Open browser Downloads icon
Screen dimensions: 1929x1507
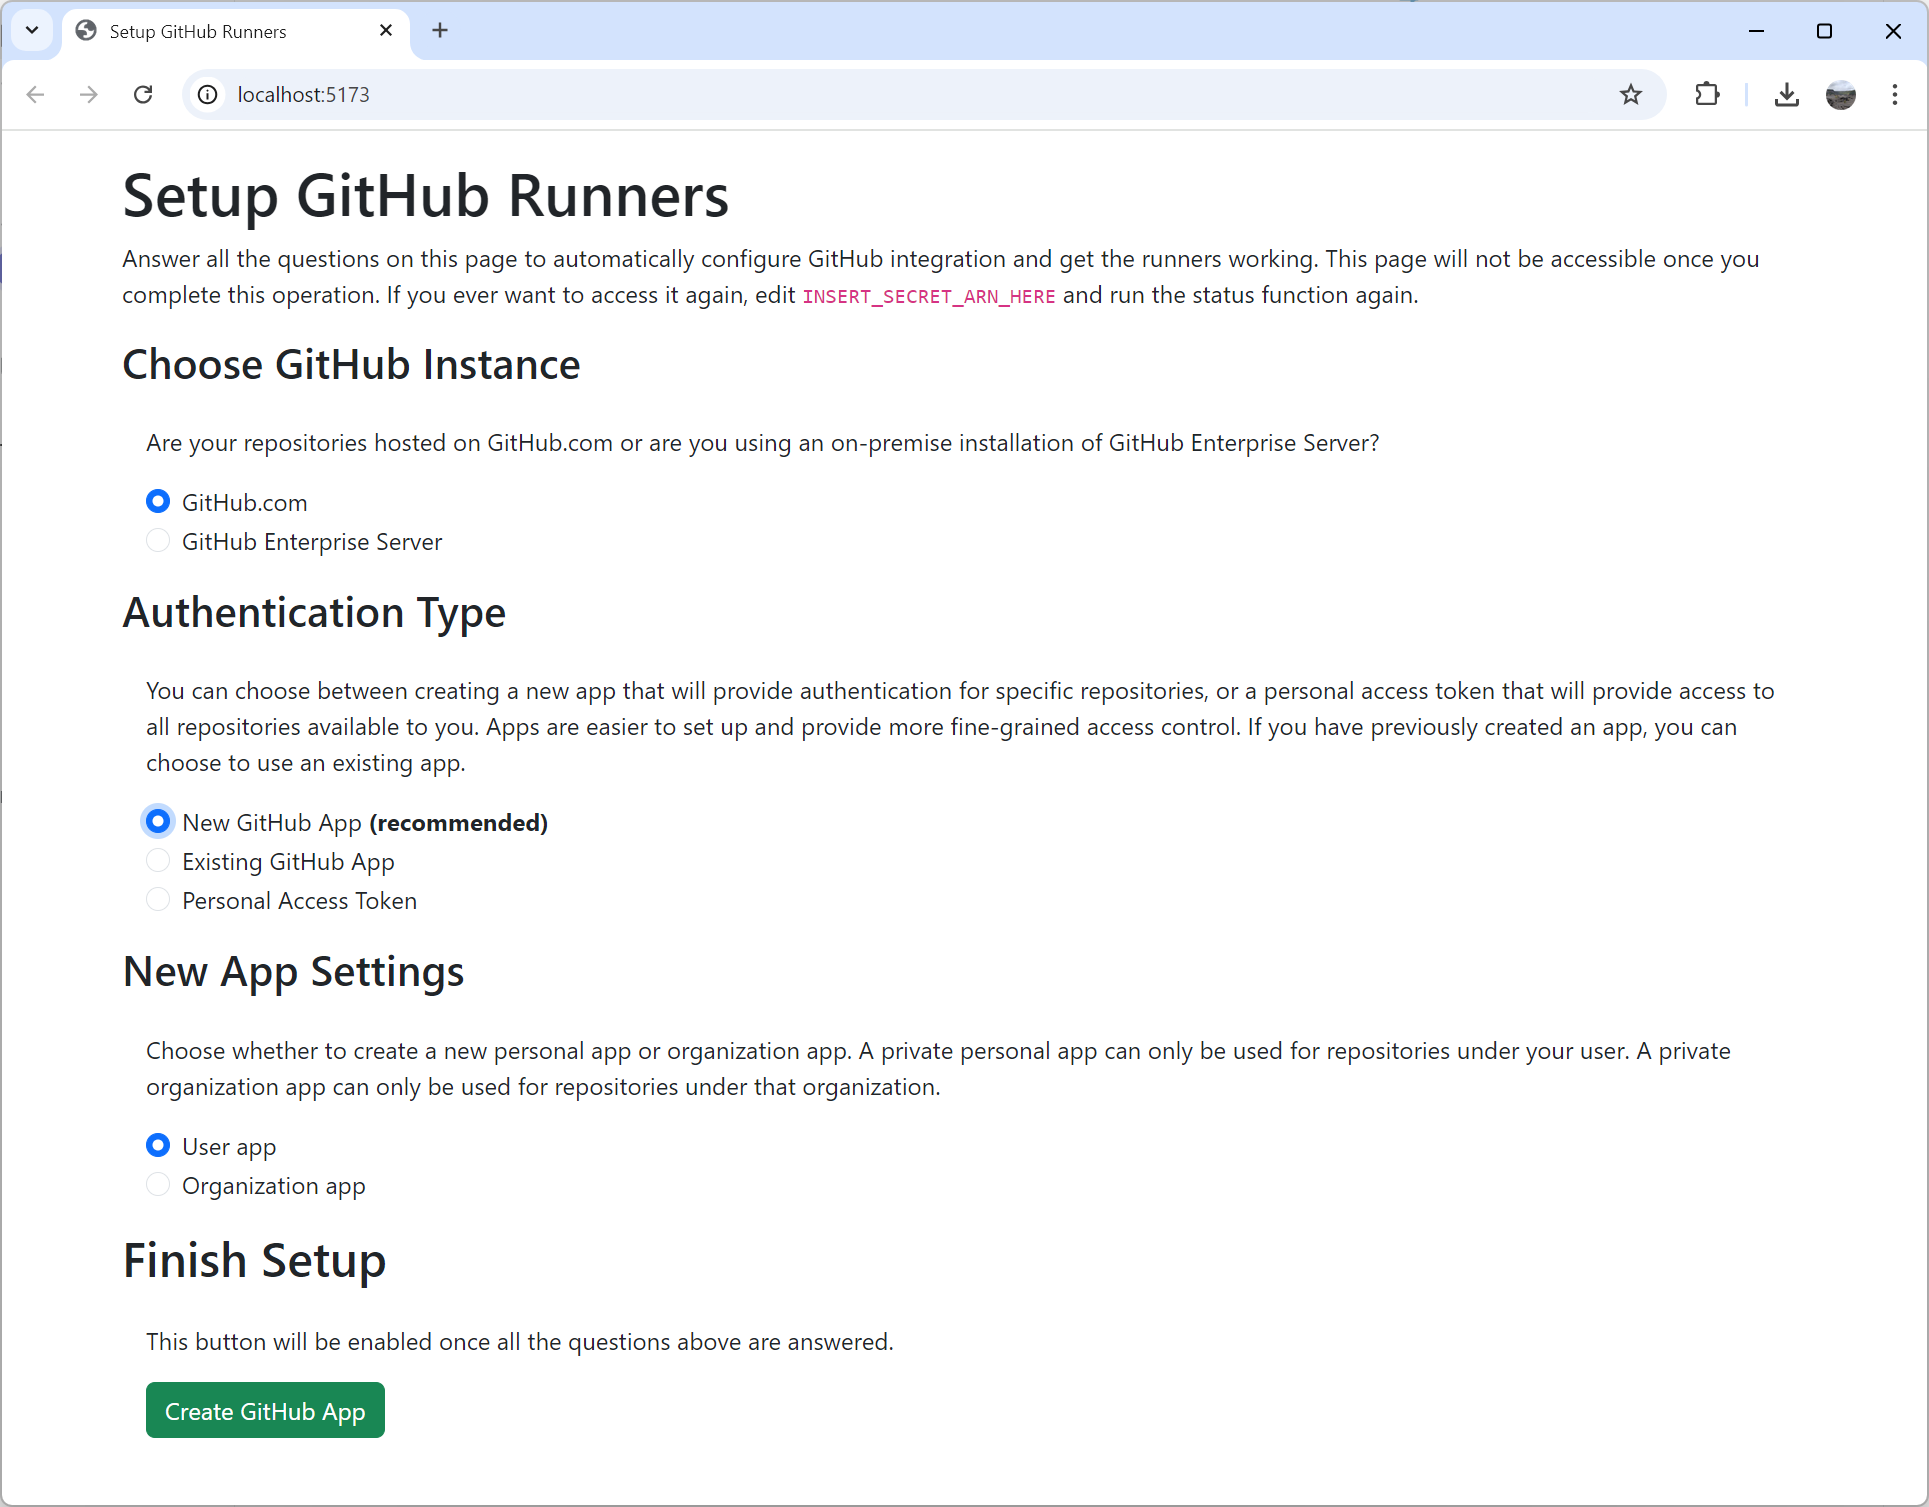(1786, 94)
